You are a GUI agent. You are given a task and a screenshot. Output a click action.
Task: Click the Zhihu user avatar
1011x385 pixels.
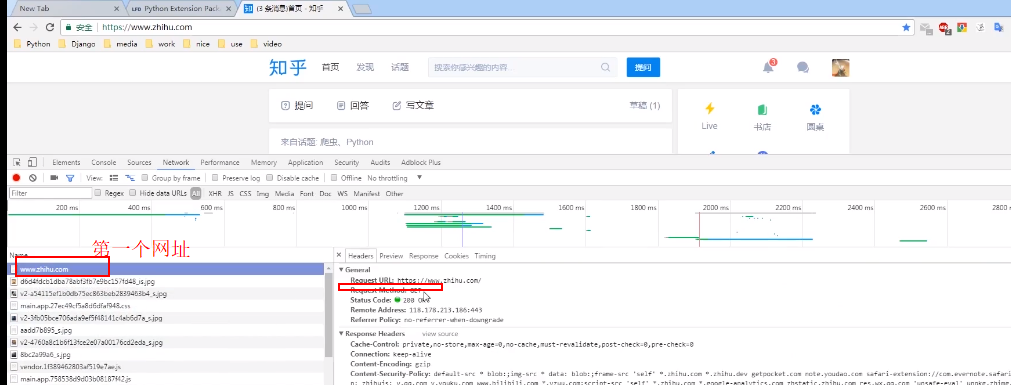[840, 67]
